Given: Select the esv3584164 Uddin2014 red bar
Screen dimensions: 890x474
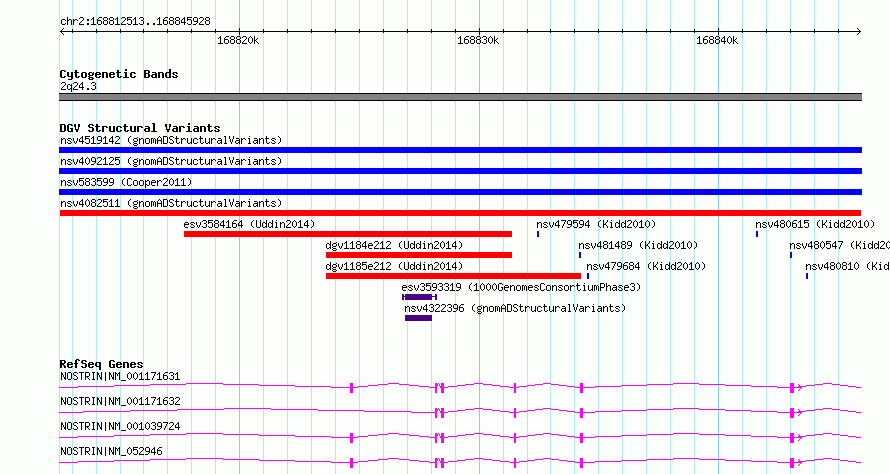Looking at the screenshot, I should 348,234.
